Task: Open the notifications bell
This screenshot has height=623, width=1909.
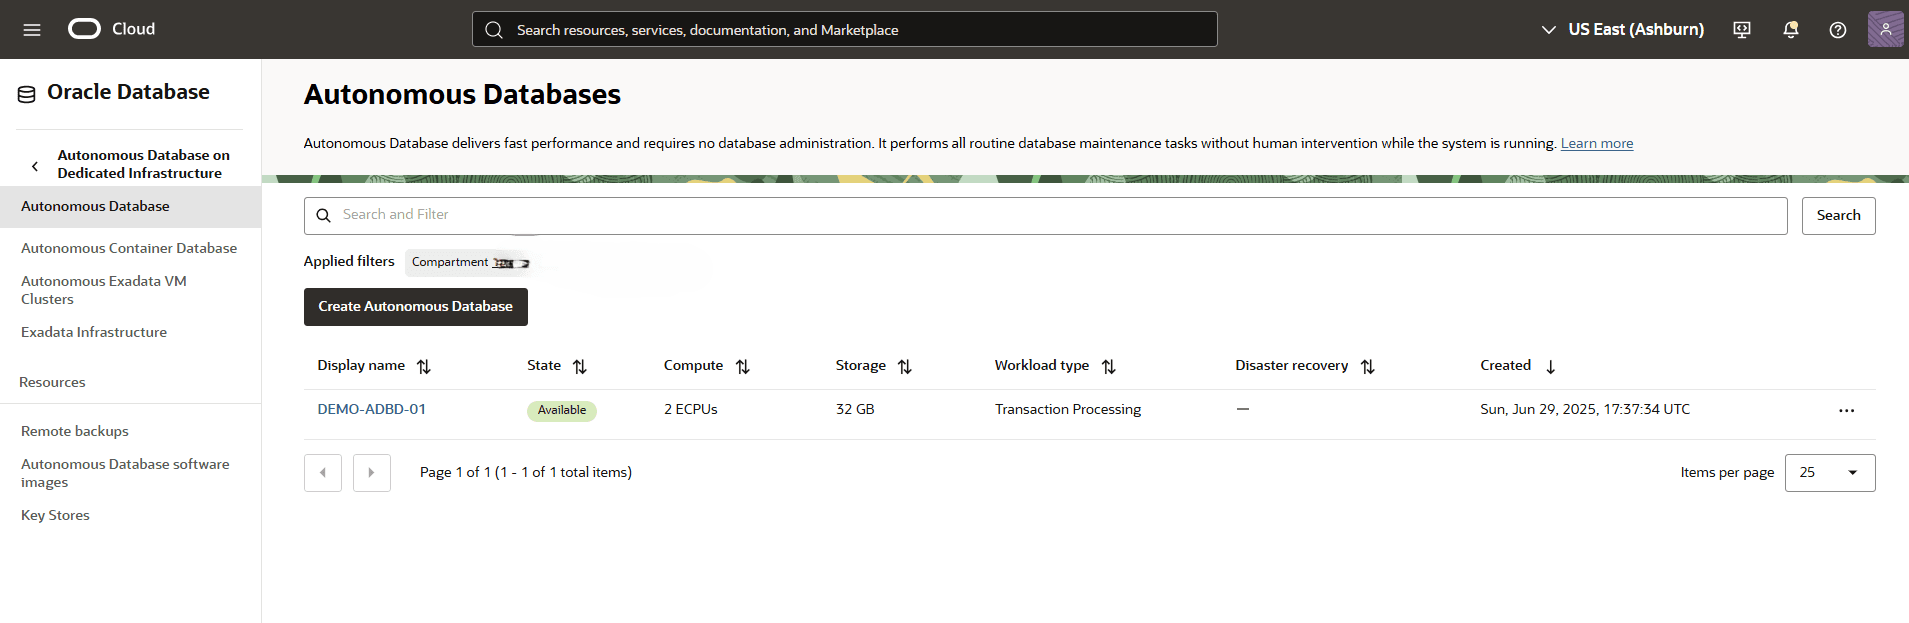Action: point(1791,30)
